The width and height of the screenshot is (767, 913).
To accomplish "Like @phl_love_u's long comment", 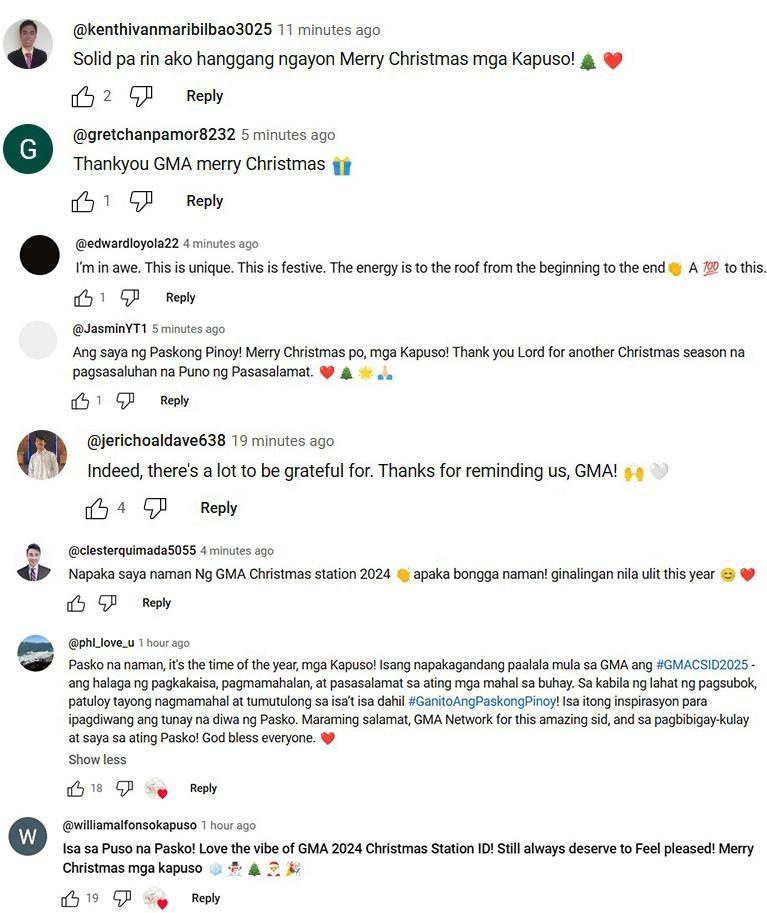I will (75, 788).
